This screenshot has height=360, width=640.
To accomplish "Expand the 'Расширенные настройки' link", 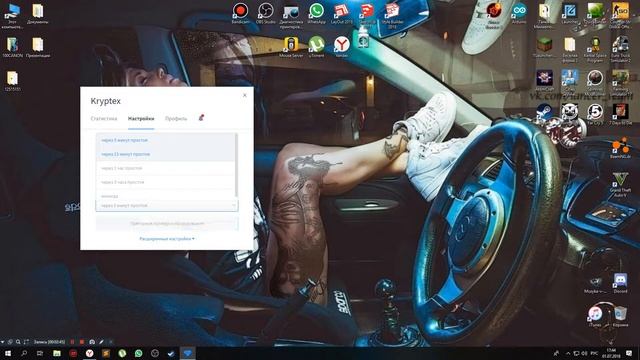I will [x=167, y=239].
